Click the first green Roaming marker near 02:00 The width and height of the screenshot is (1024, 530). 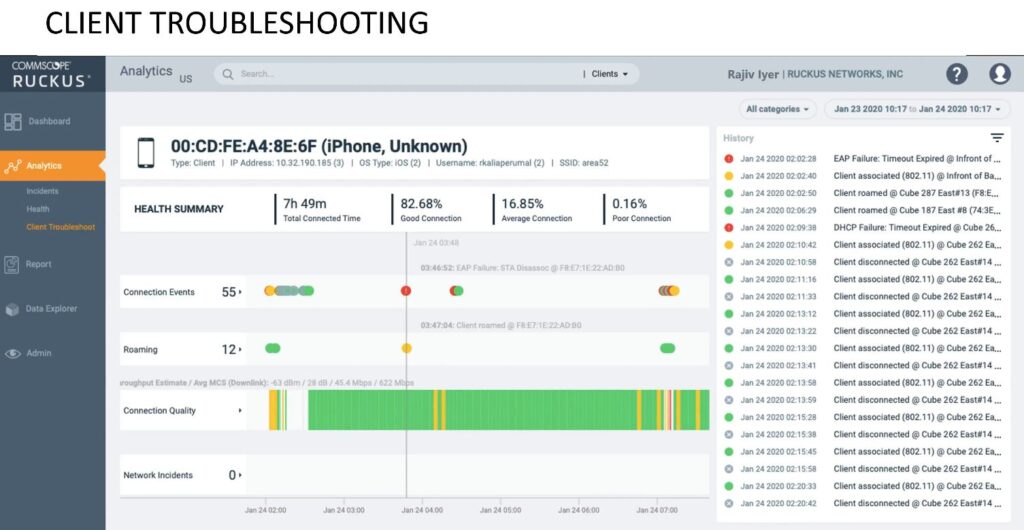click(273, 349)
